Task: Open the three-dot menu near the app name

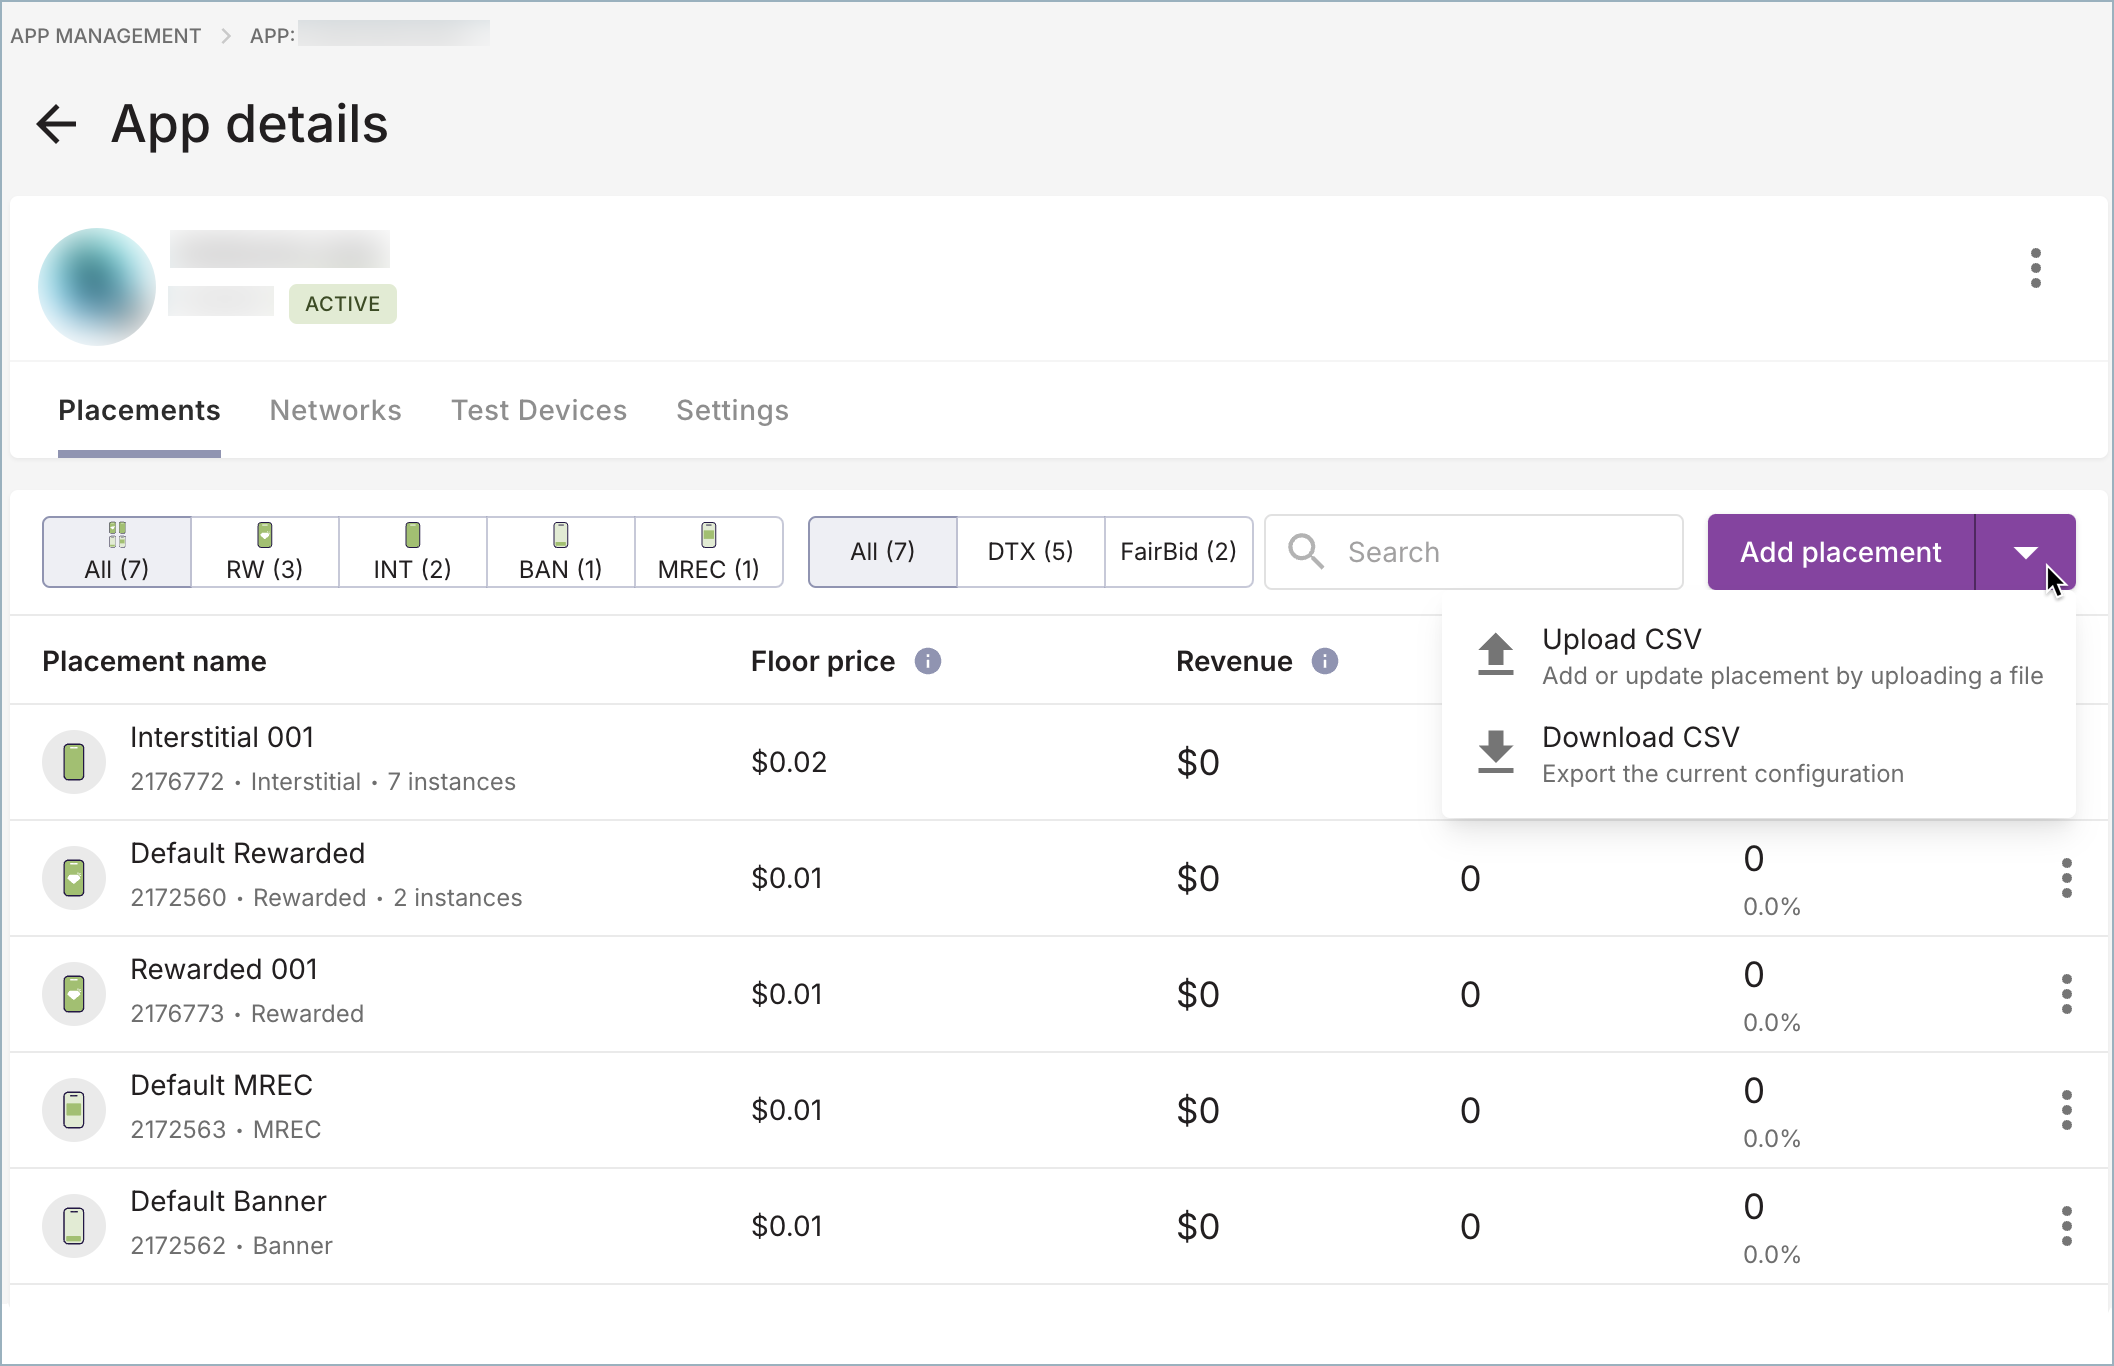Action: coord(2036,268)
